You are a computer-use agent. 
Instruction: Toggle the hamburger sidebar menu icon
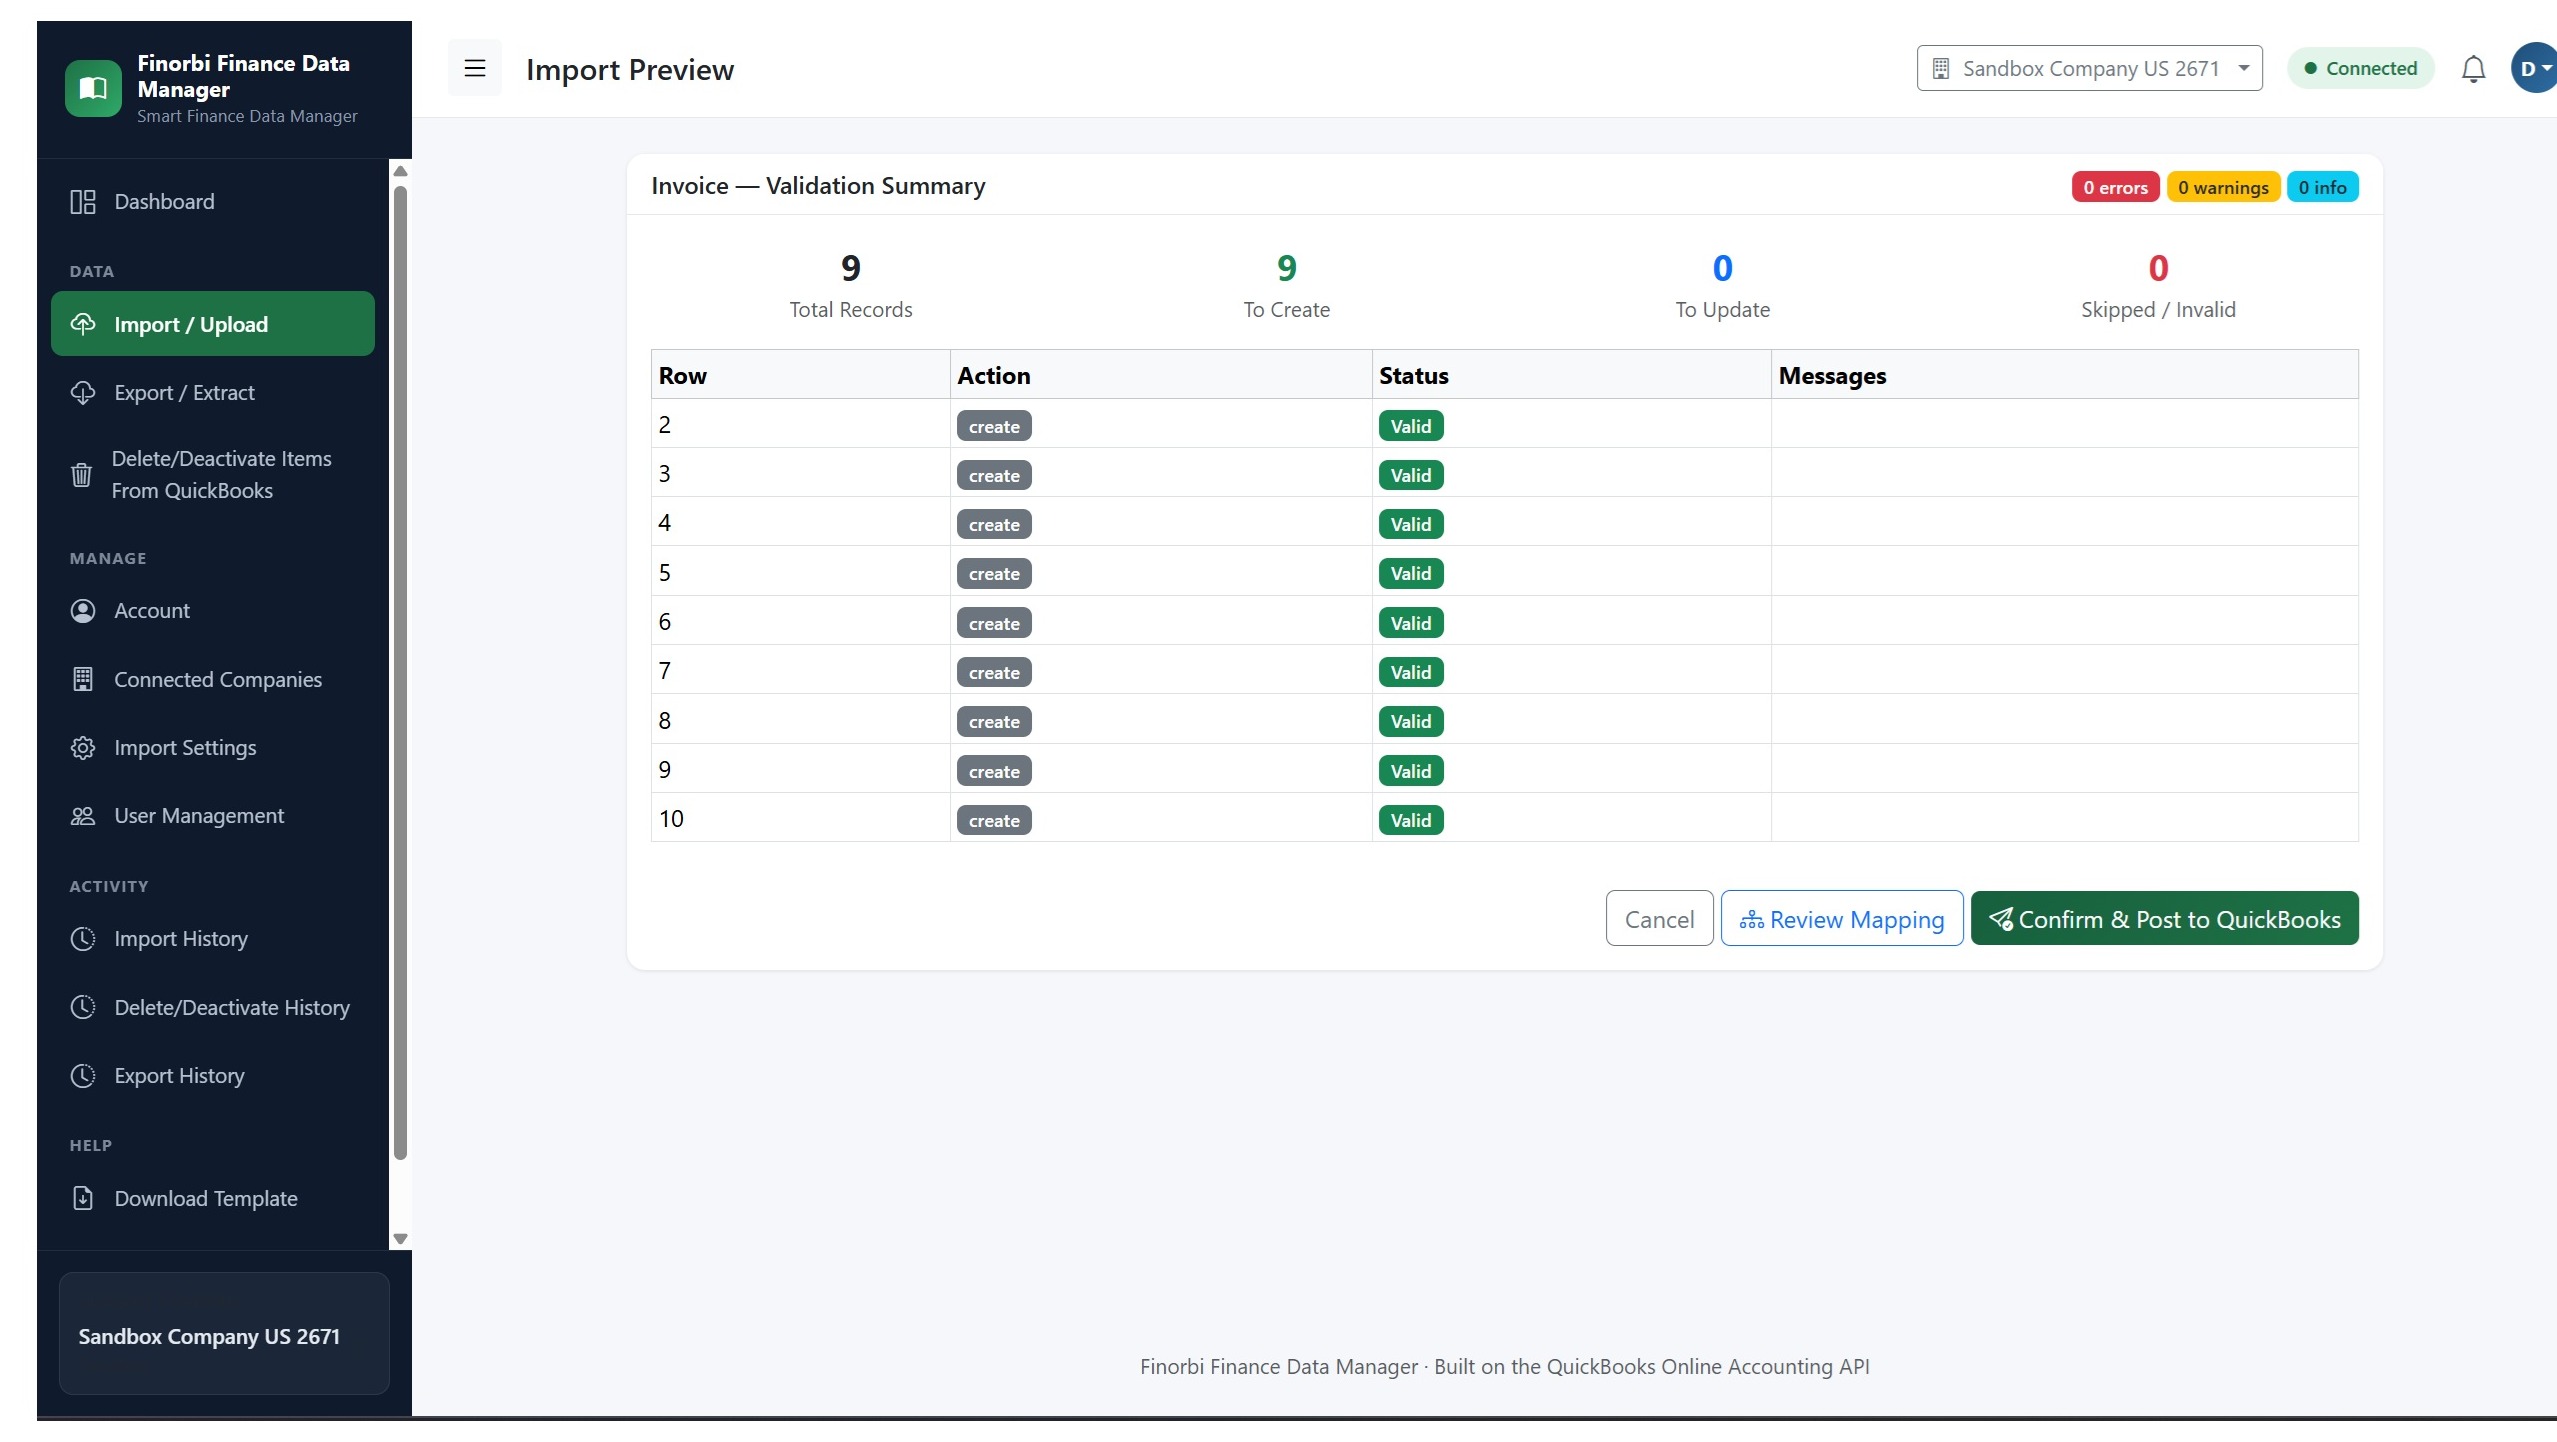coord(475,68)
